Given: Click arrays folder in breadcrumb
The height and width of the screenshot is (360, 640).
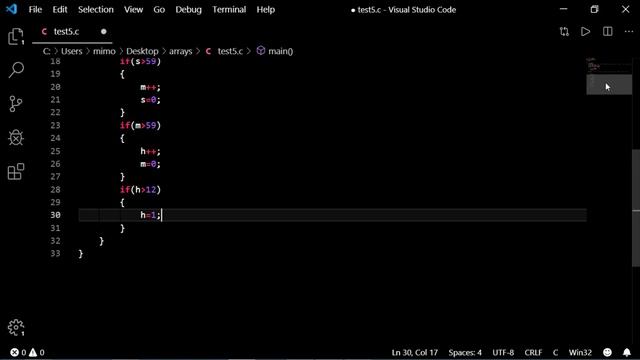Looking at the screenshot, I should click(x=180, y=51).
